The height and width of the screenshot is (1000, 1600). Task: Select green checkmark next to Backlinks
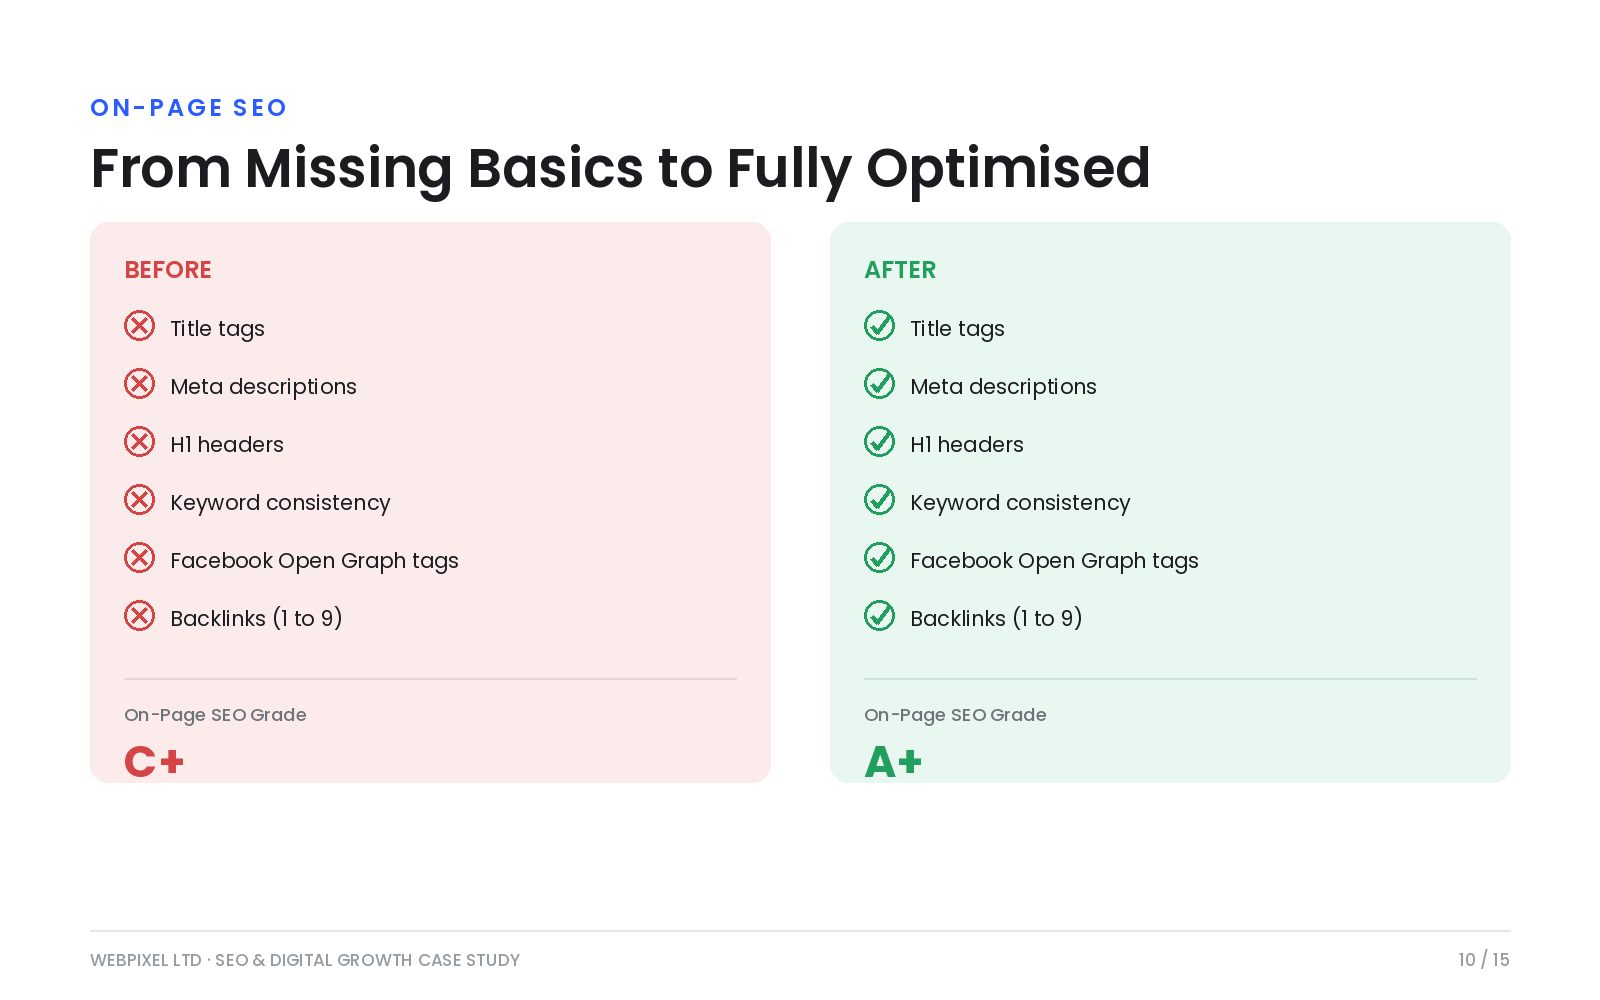(879, 616)
